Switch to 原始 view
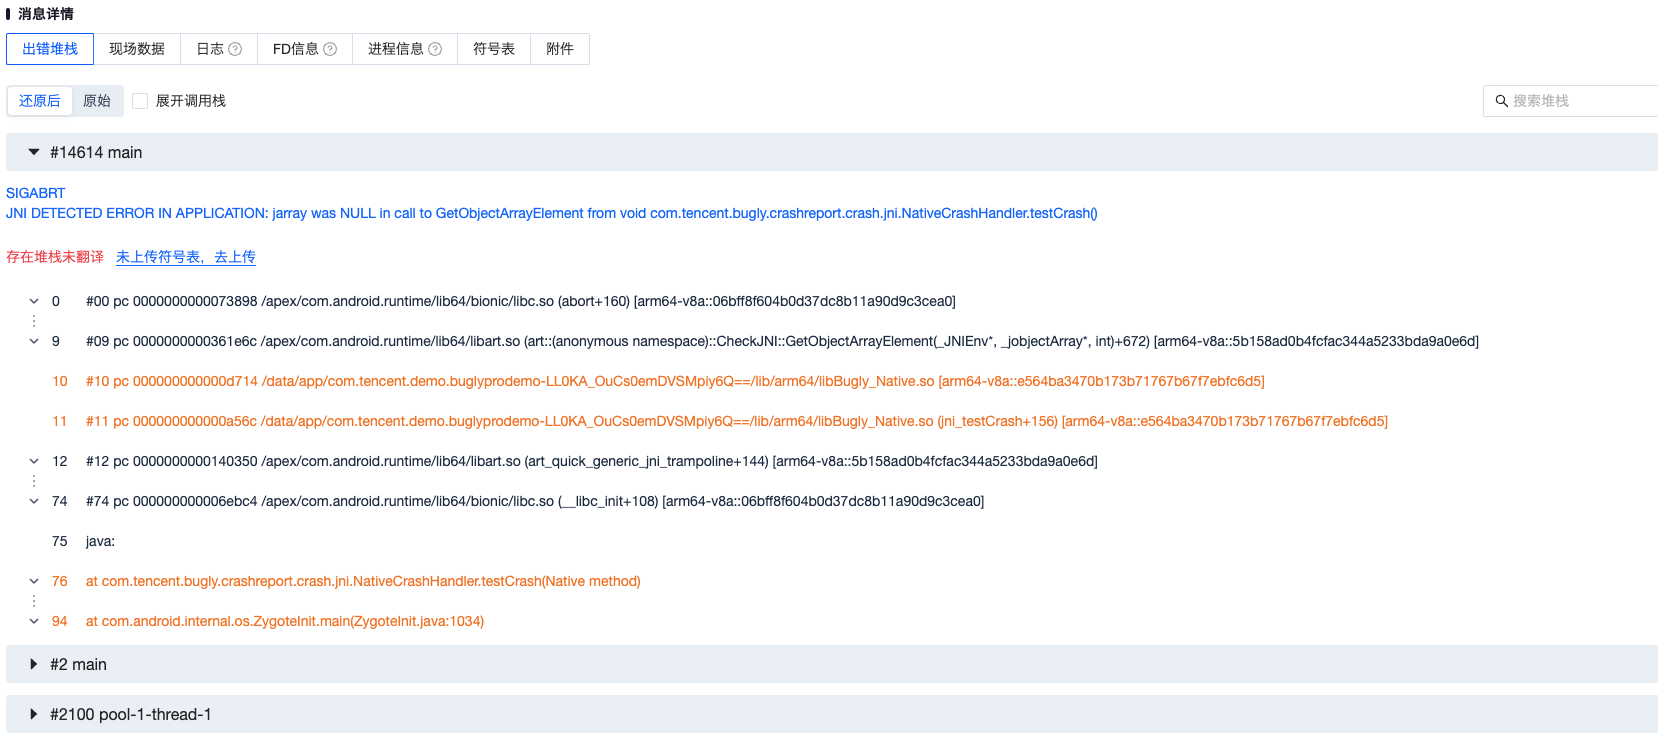Image resolution: width=1658 pixels, height=743 pixels. [x=97, y=101]
